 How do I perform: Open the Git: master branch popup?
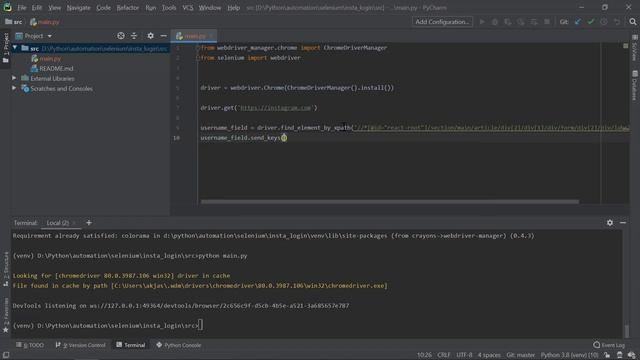(x=520, y=355)
